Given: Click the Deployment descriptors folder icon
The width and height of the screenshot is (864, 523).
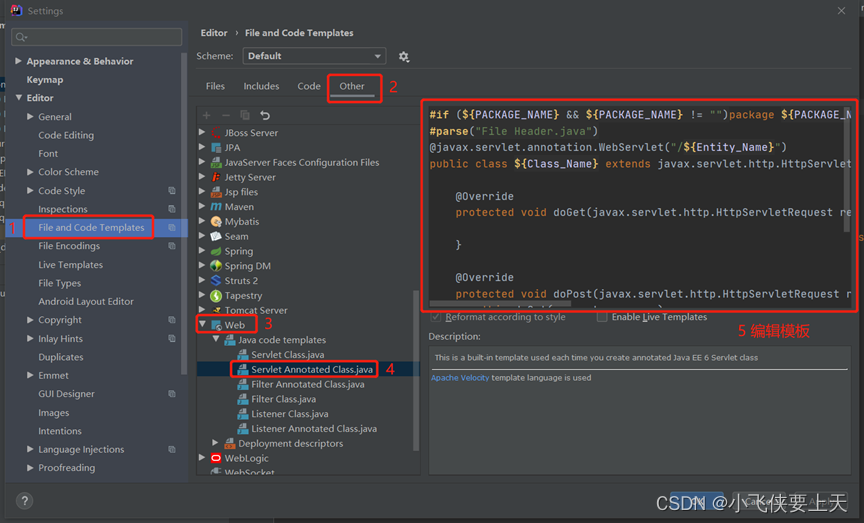Looking at the screenshot, I should (x=230, y=443).
